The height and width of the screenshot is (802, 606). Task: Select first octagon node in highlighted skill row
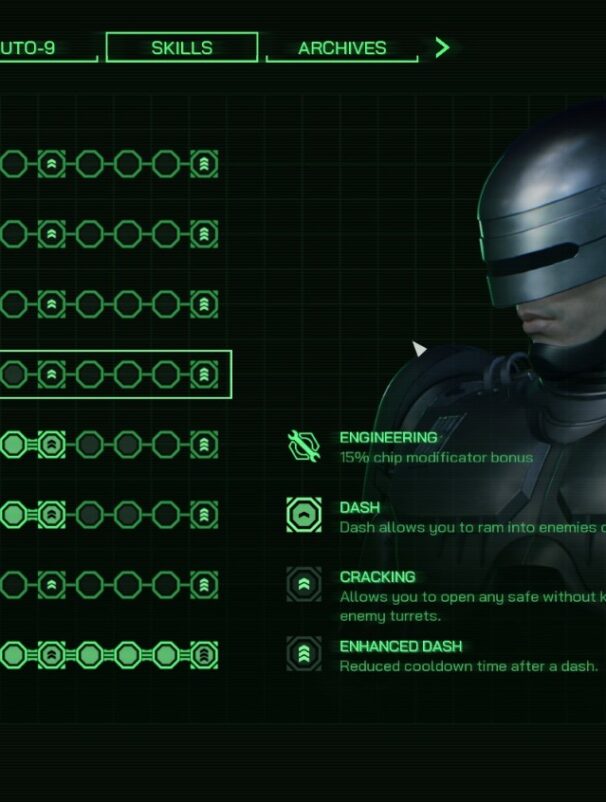(14, 374)
